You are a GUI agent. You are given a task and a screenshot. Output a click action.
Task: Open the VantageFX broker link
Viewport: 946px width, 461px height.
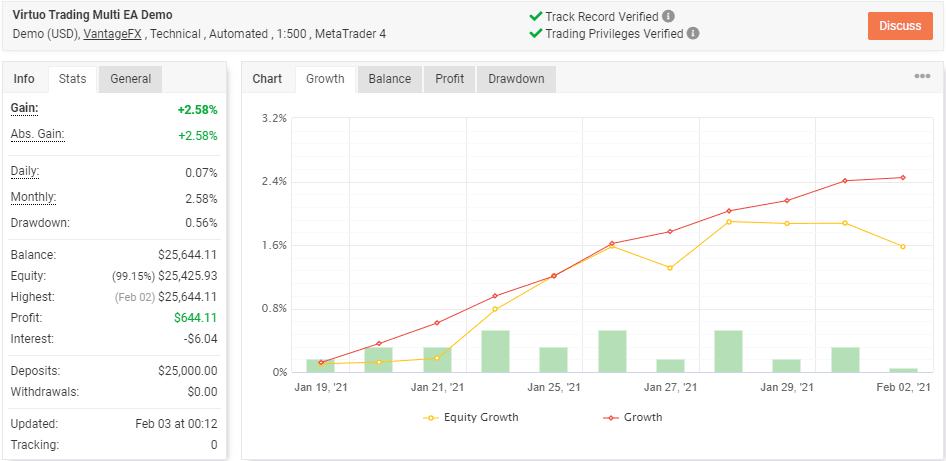click(x=111, y=34)
